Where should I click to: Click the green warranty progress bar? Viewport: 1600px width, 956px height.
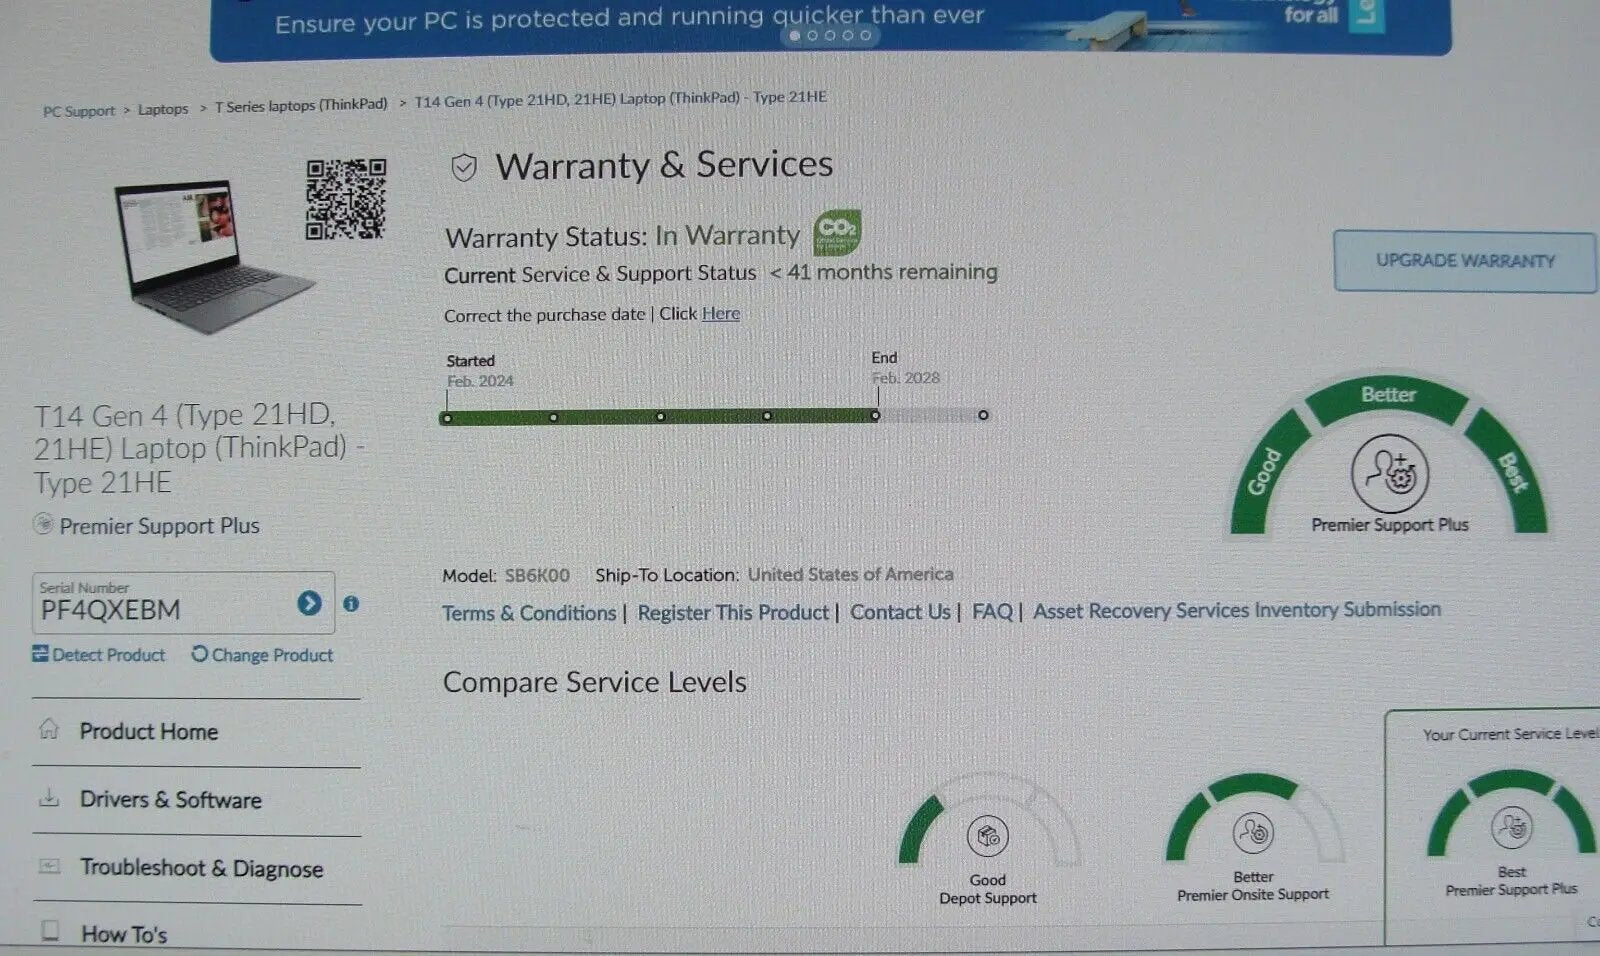tap(660, 417)
